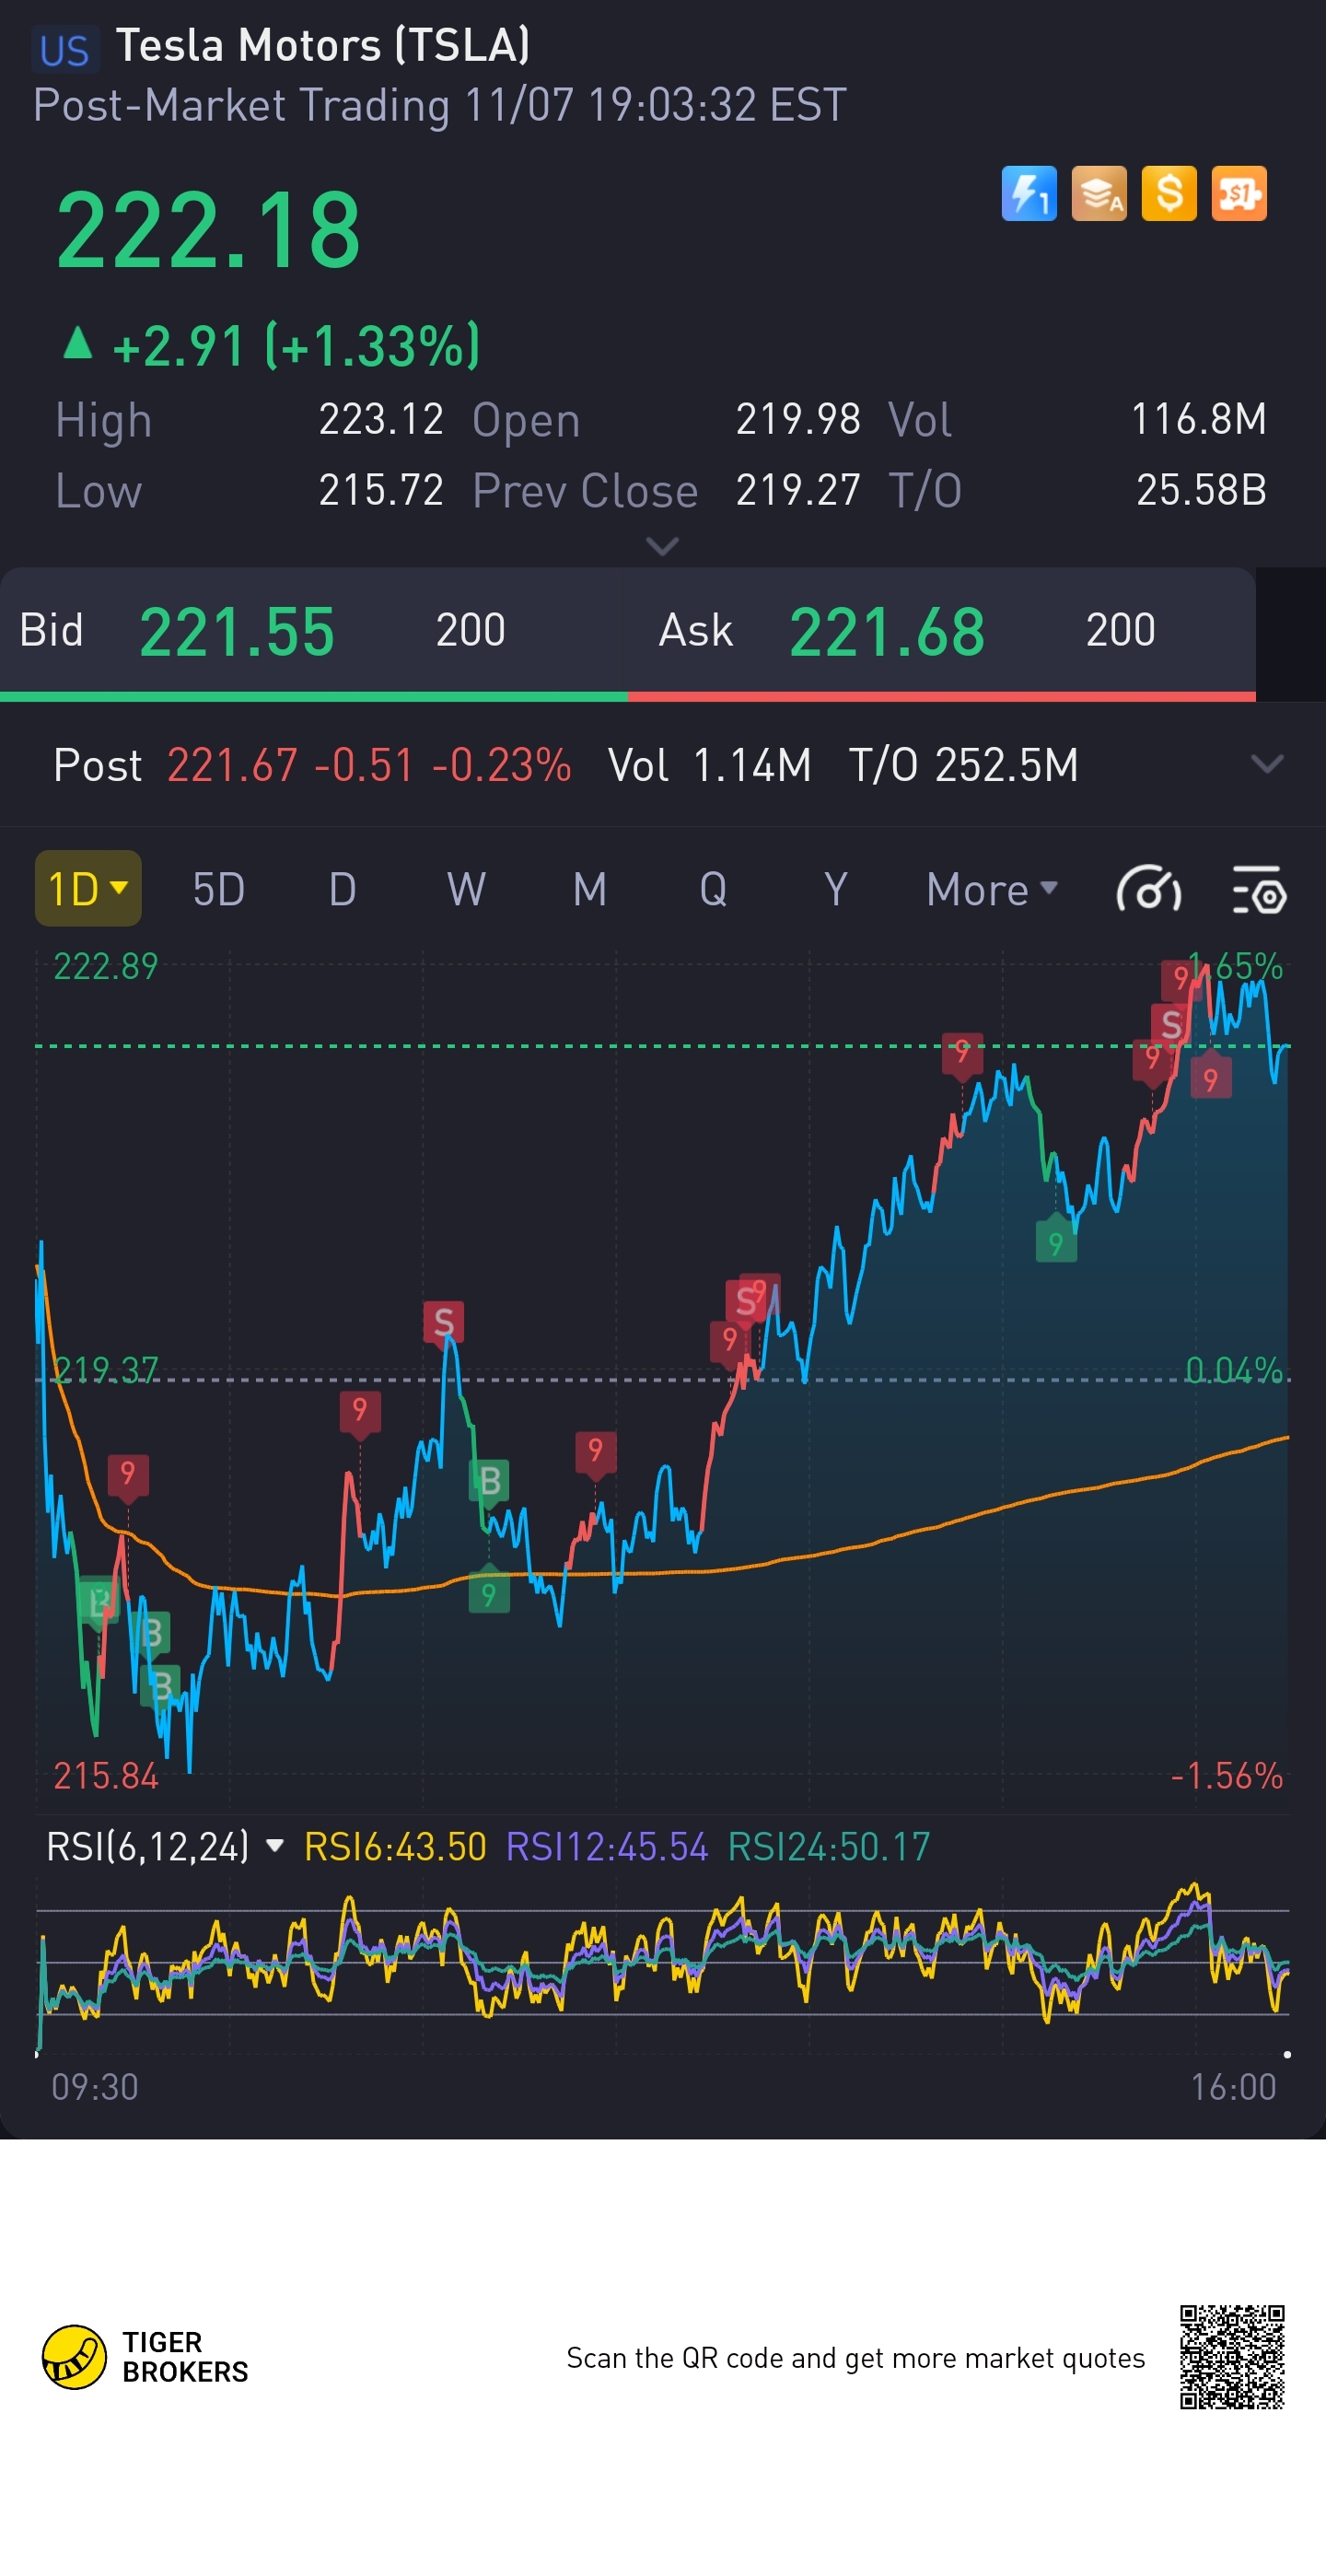
Task: Tap the 1.65% chart axis label
Action: 1234,966
